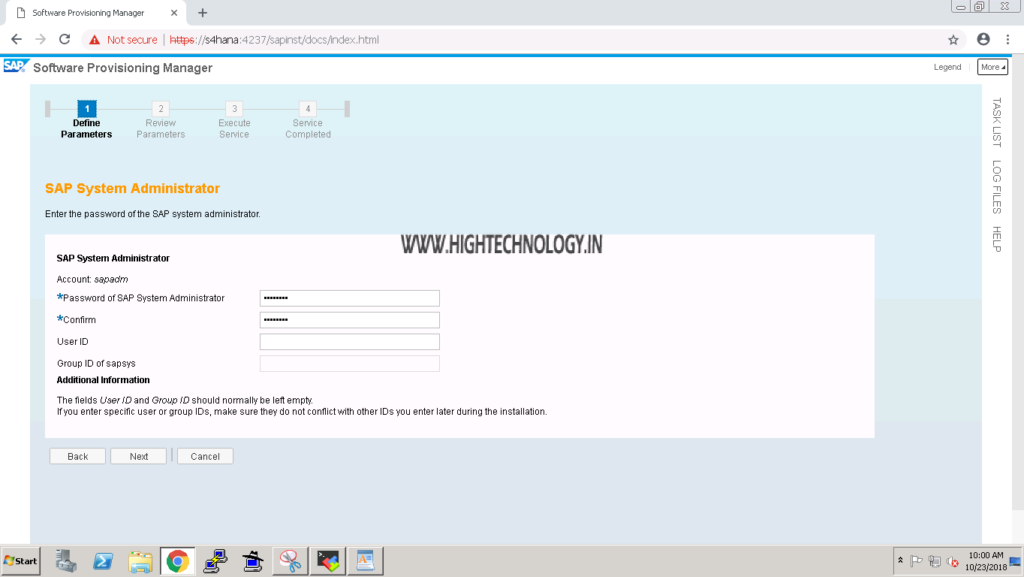The height and width of the screenshot is (577, 1024).
Task: Open the More dropdown
Action: pyautogui.click(x=992, y=67)
